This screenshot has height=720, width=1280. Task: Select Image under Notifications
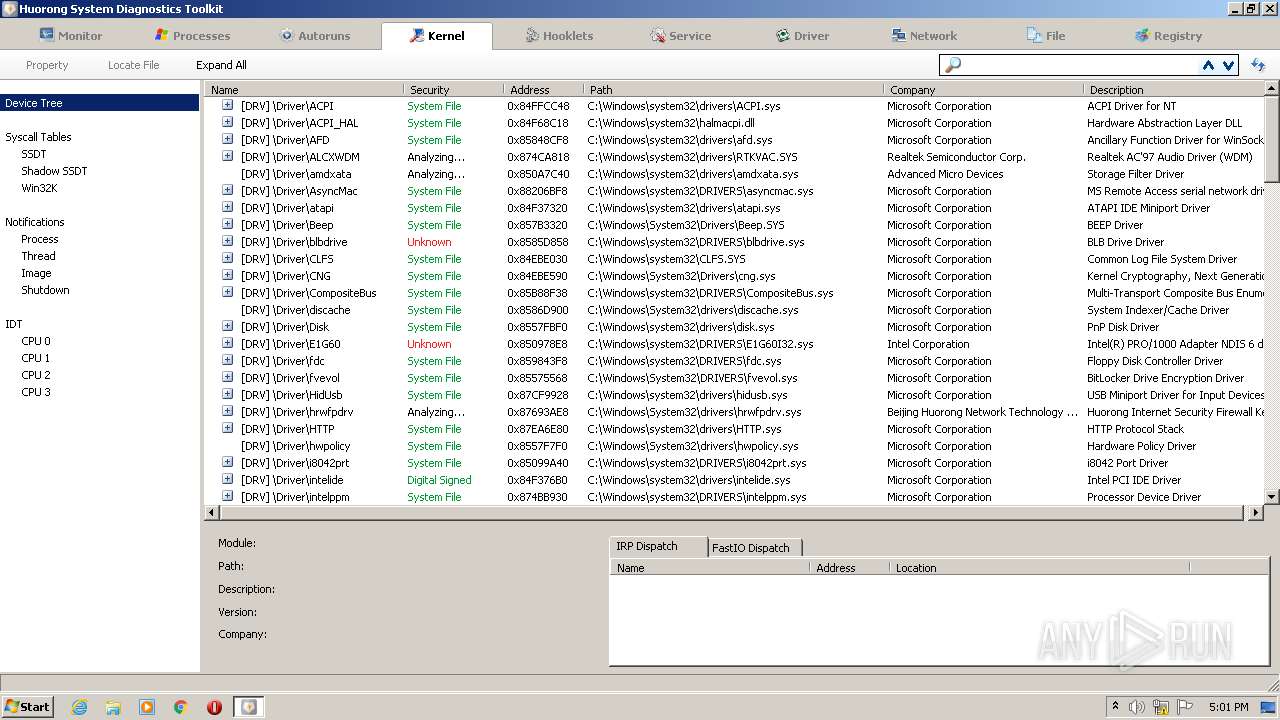pyautogui.click(x=36, y=273)
